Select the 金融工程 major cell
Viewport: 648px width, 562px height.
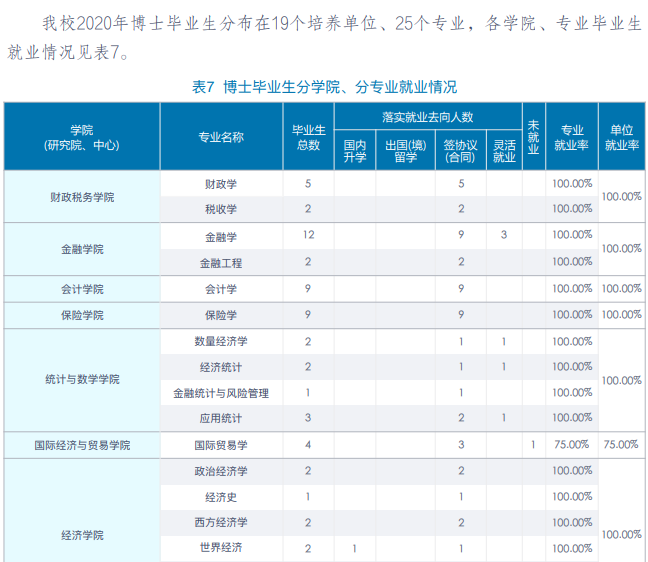221,263
